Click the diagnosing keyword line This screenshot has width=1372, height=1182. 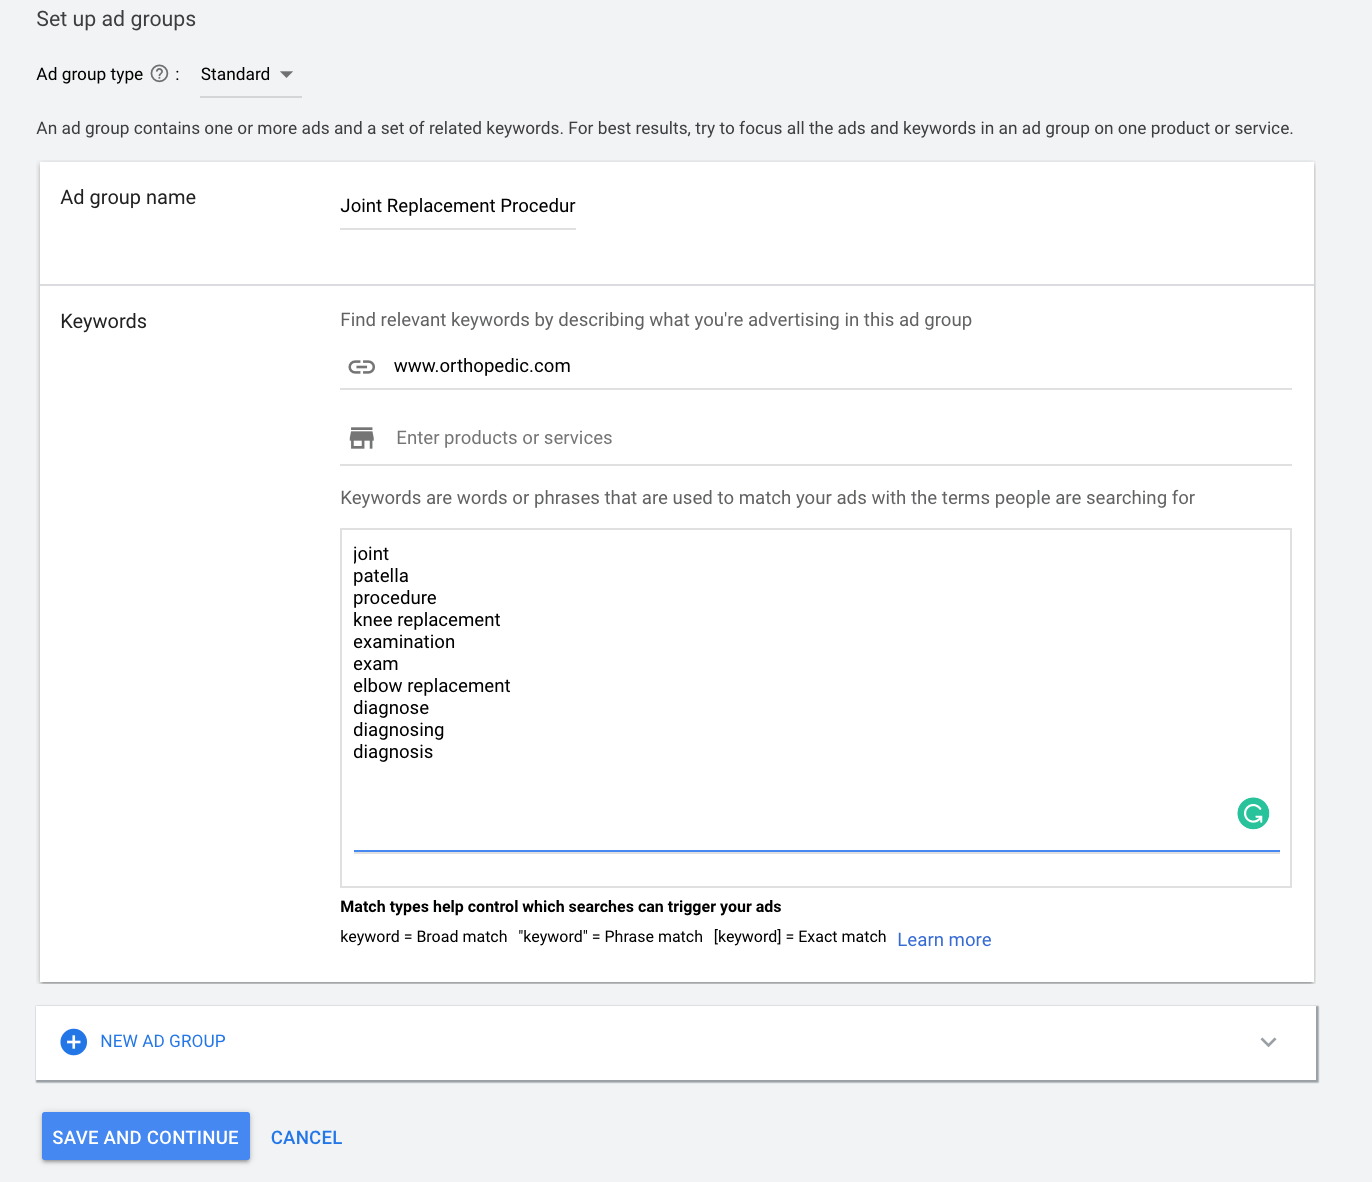tap(398, 730)
